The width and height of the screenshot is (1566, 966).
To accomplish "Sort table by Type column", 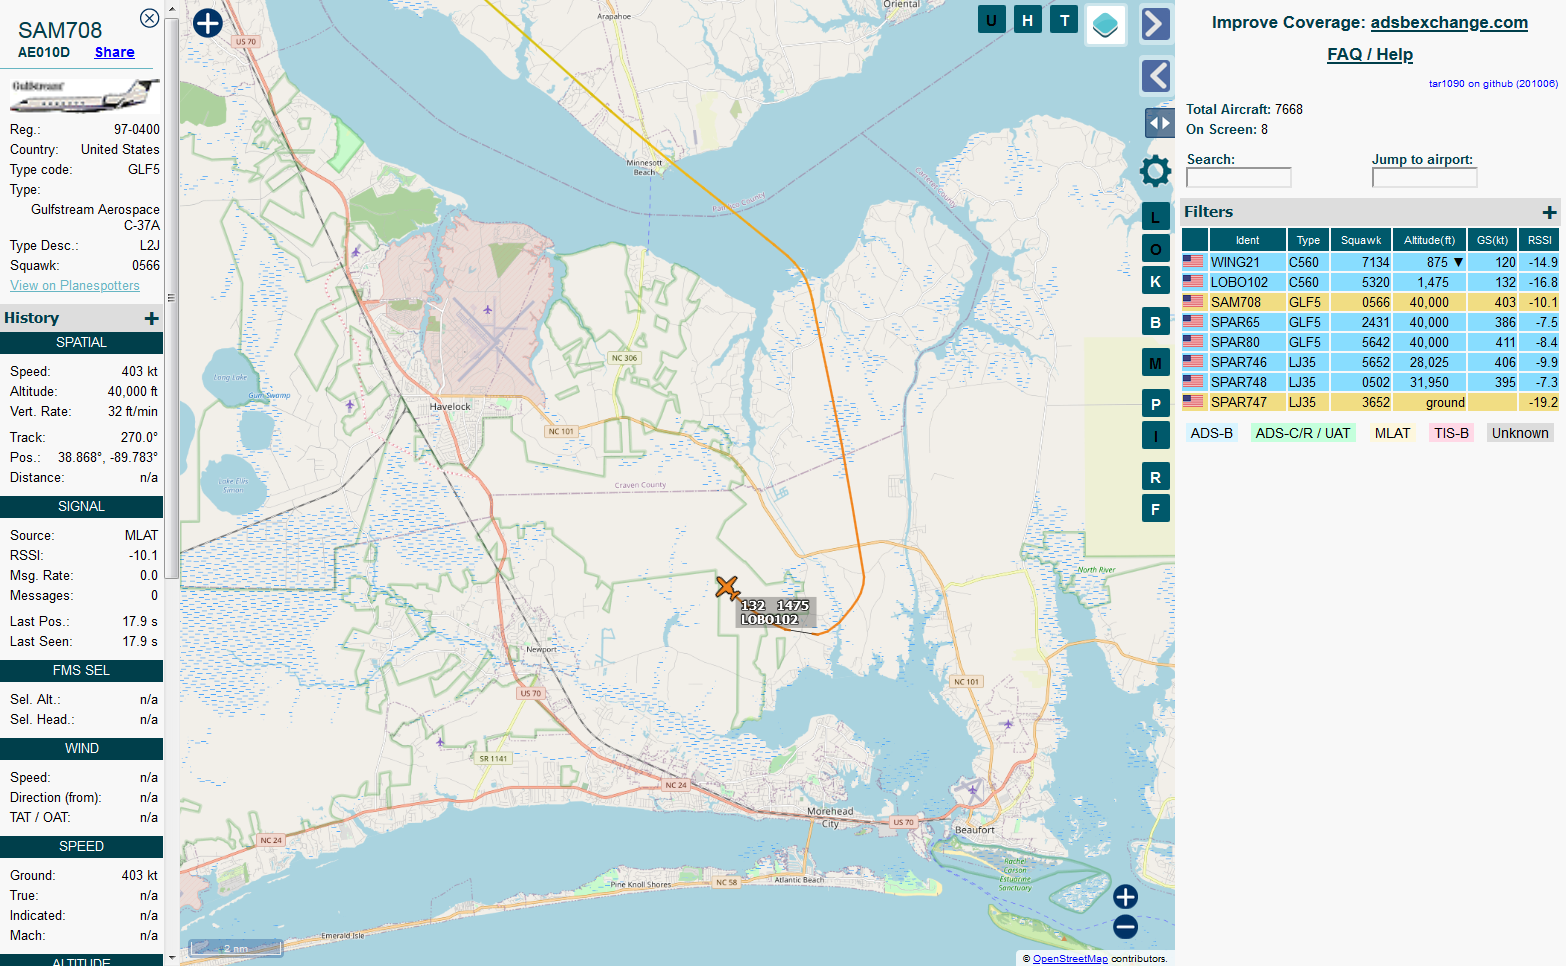I will [x=1308, y=240].
